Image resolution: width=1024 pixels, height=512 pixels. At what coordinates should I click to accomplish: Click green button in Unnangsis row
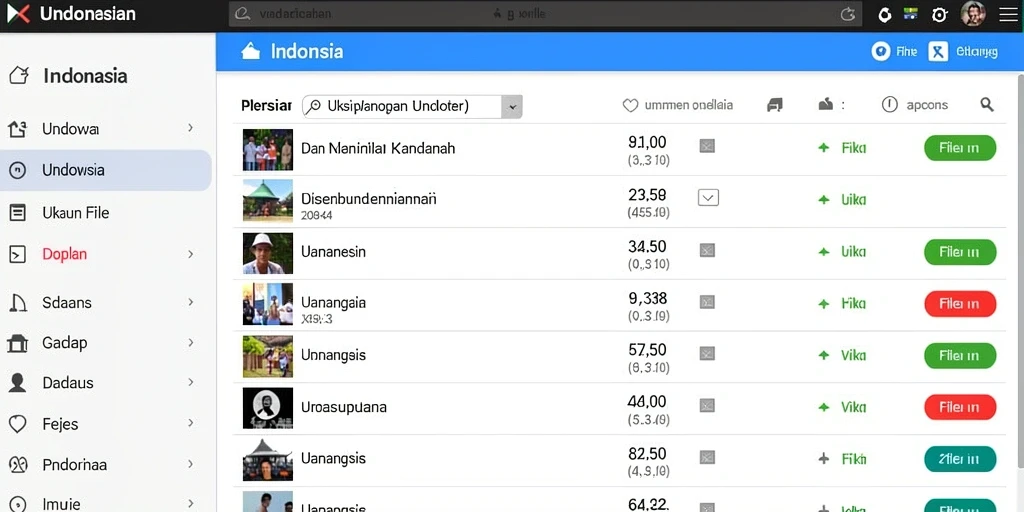click(960, 355)
